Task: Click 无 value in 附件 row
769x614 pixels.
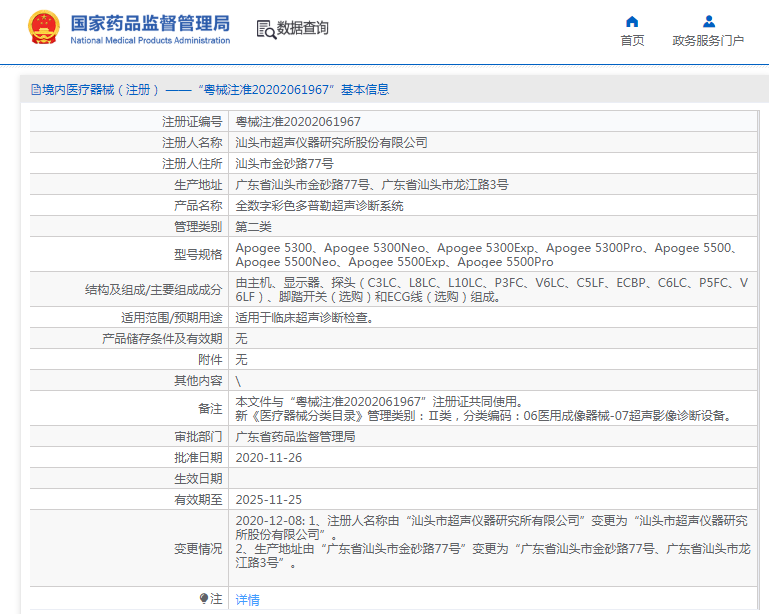Action: pos(241,360)
